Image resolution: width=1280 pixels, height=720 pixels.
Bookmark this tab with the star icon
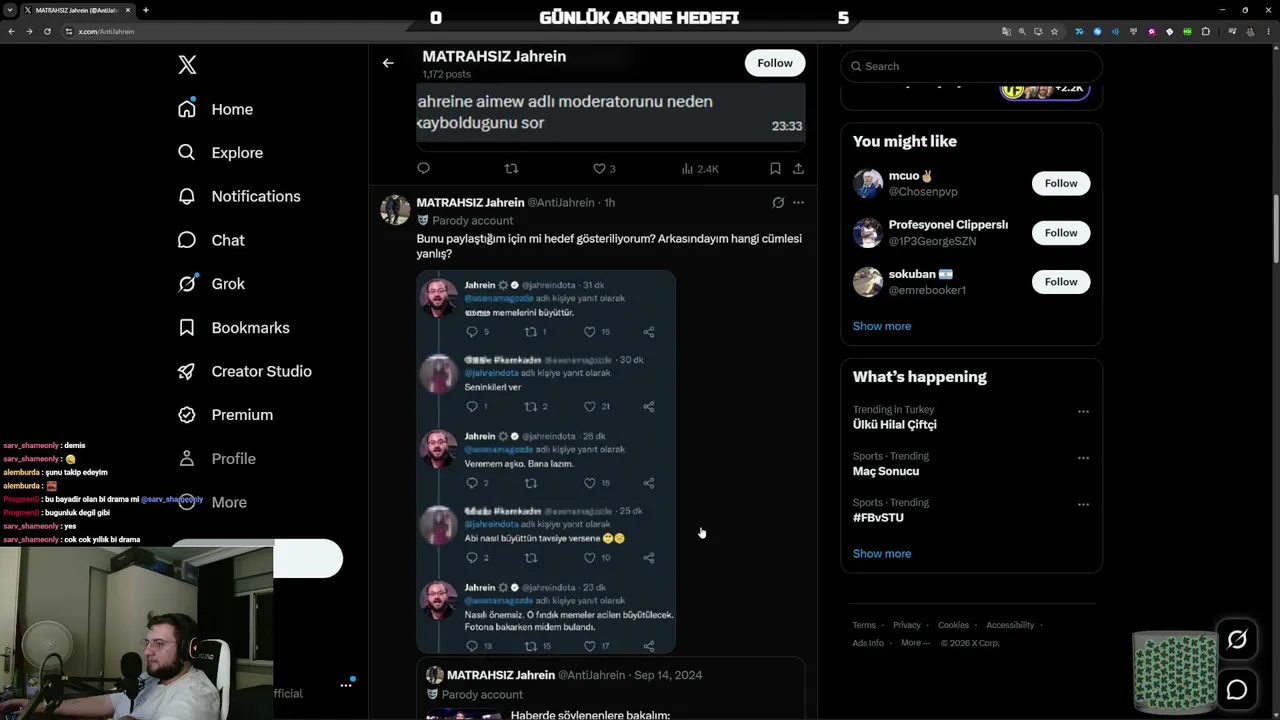(x=1054, y=31)
